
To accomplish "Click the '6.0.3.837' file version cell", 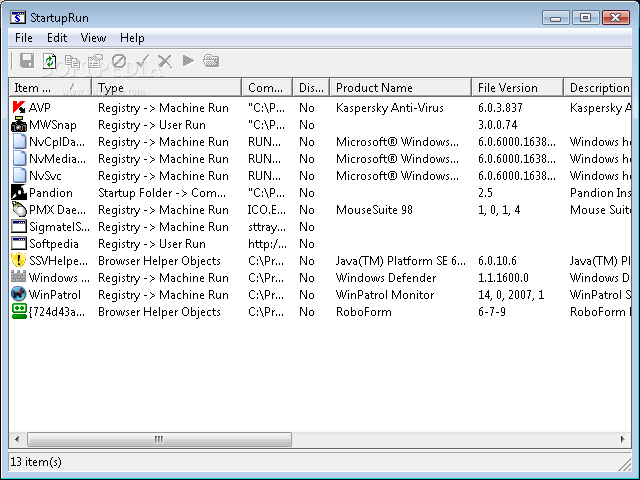I will click(x=500, y=108).
